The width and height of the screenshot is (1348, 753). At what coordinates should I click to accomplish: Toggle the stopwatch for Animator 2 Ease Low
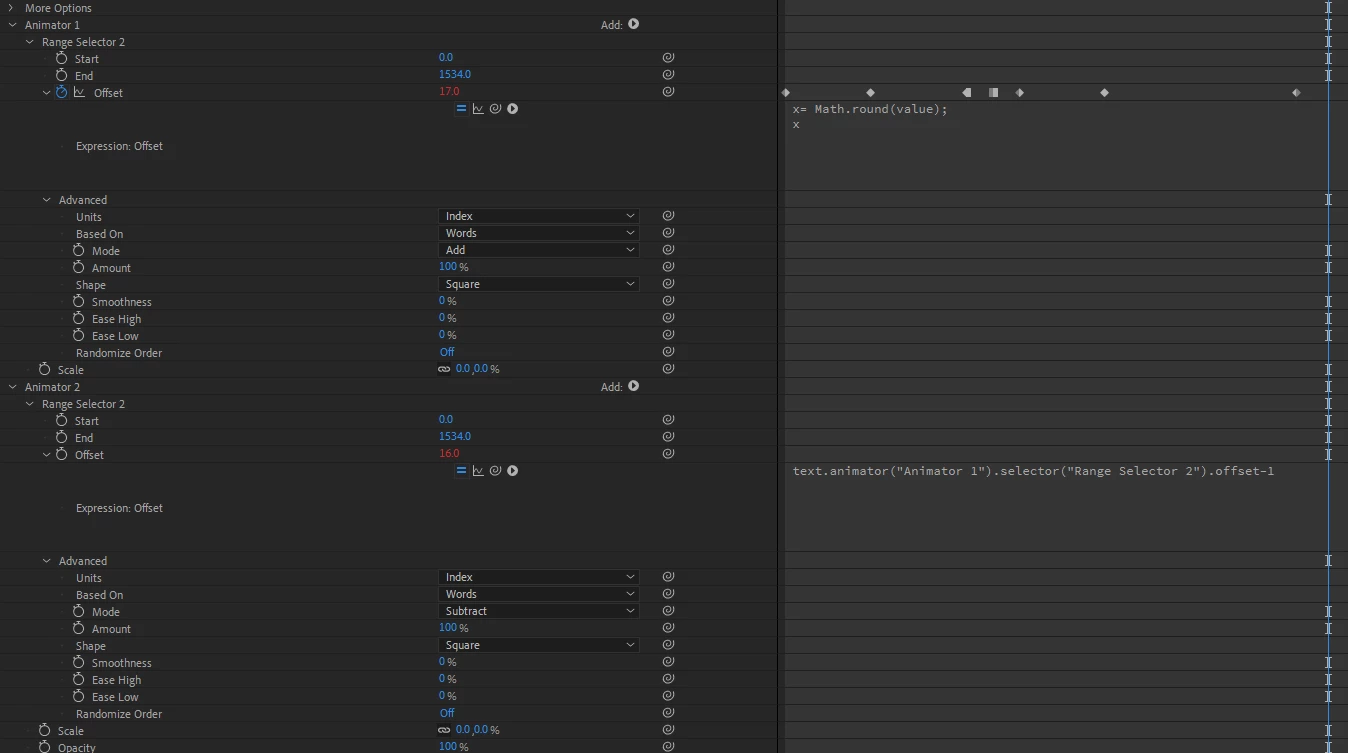click(x=79, y=696)
